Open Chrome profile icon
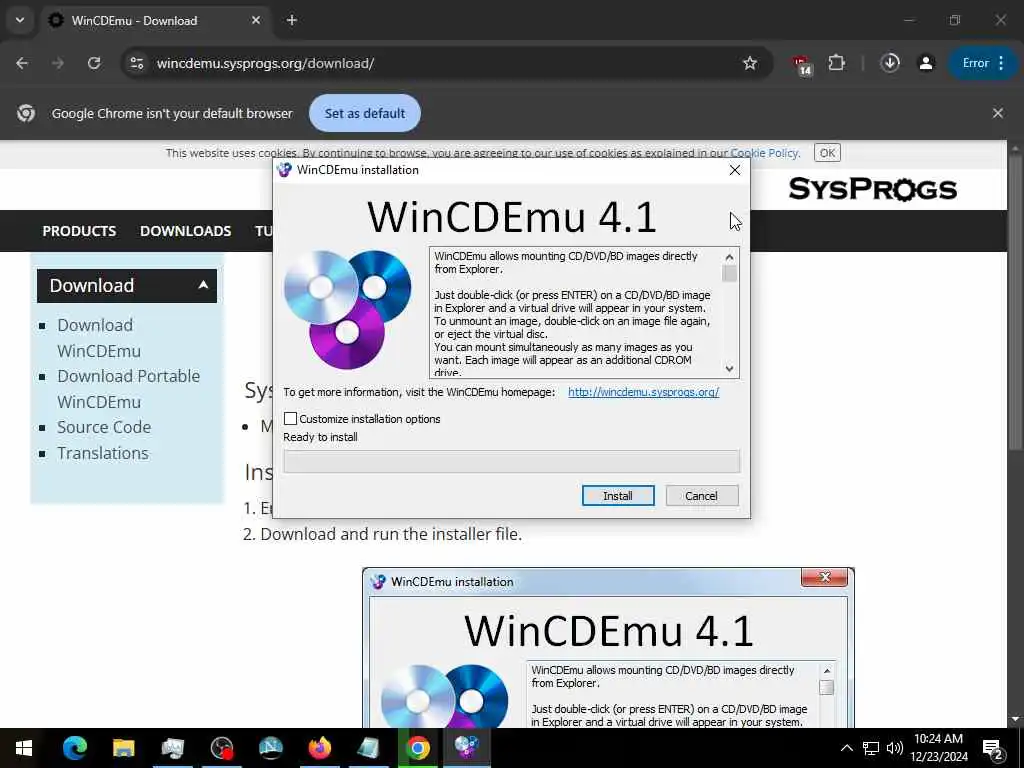Screen dimensions: 1024x768 tap(926, 63)
